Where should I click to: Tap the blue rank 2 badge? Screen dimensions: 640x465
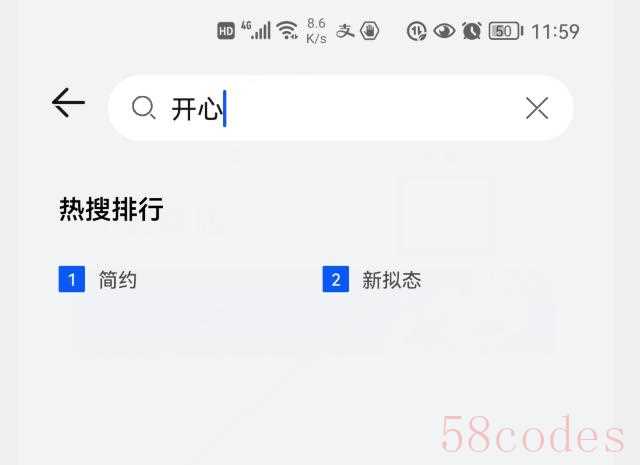336,279
